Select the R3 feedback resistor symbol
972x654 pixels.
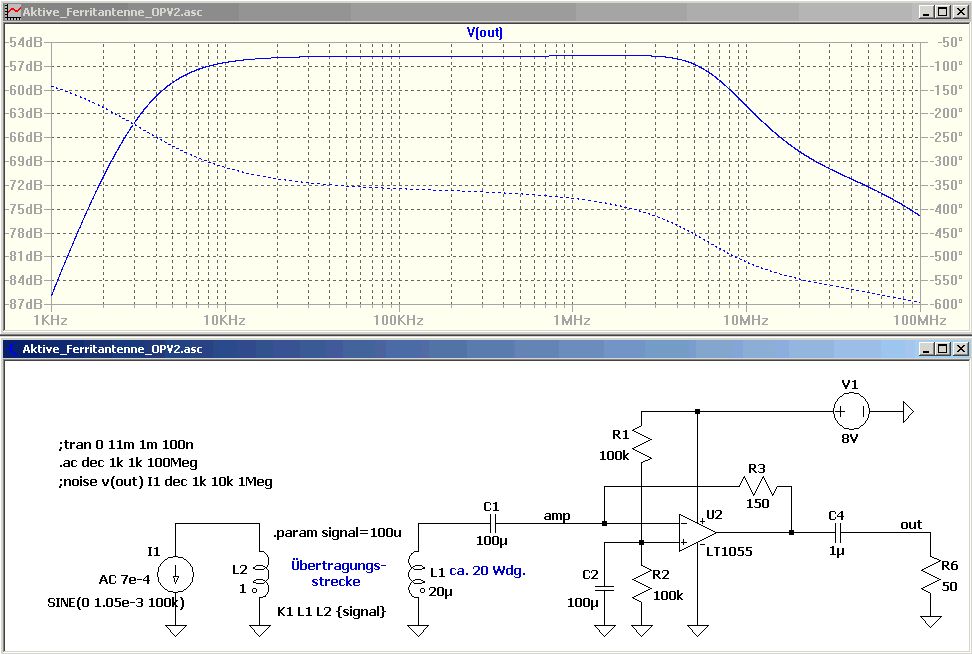point(758,487)
